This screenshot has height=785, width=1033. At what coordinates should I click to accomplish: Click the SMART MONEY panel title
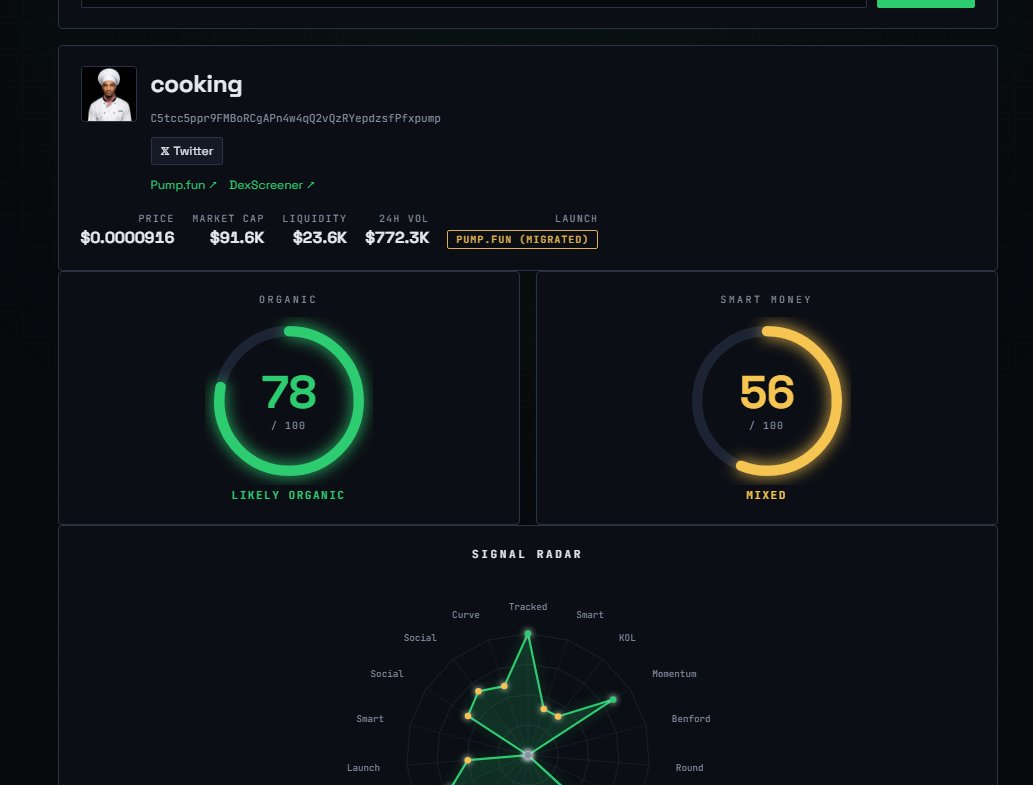pyautogui.click(x=766, y=300)
